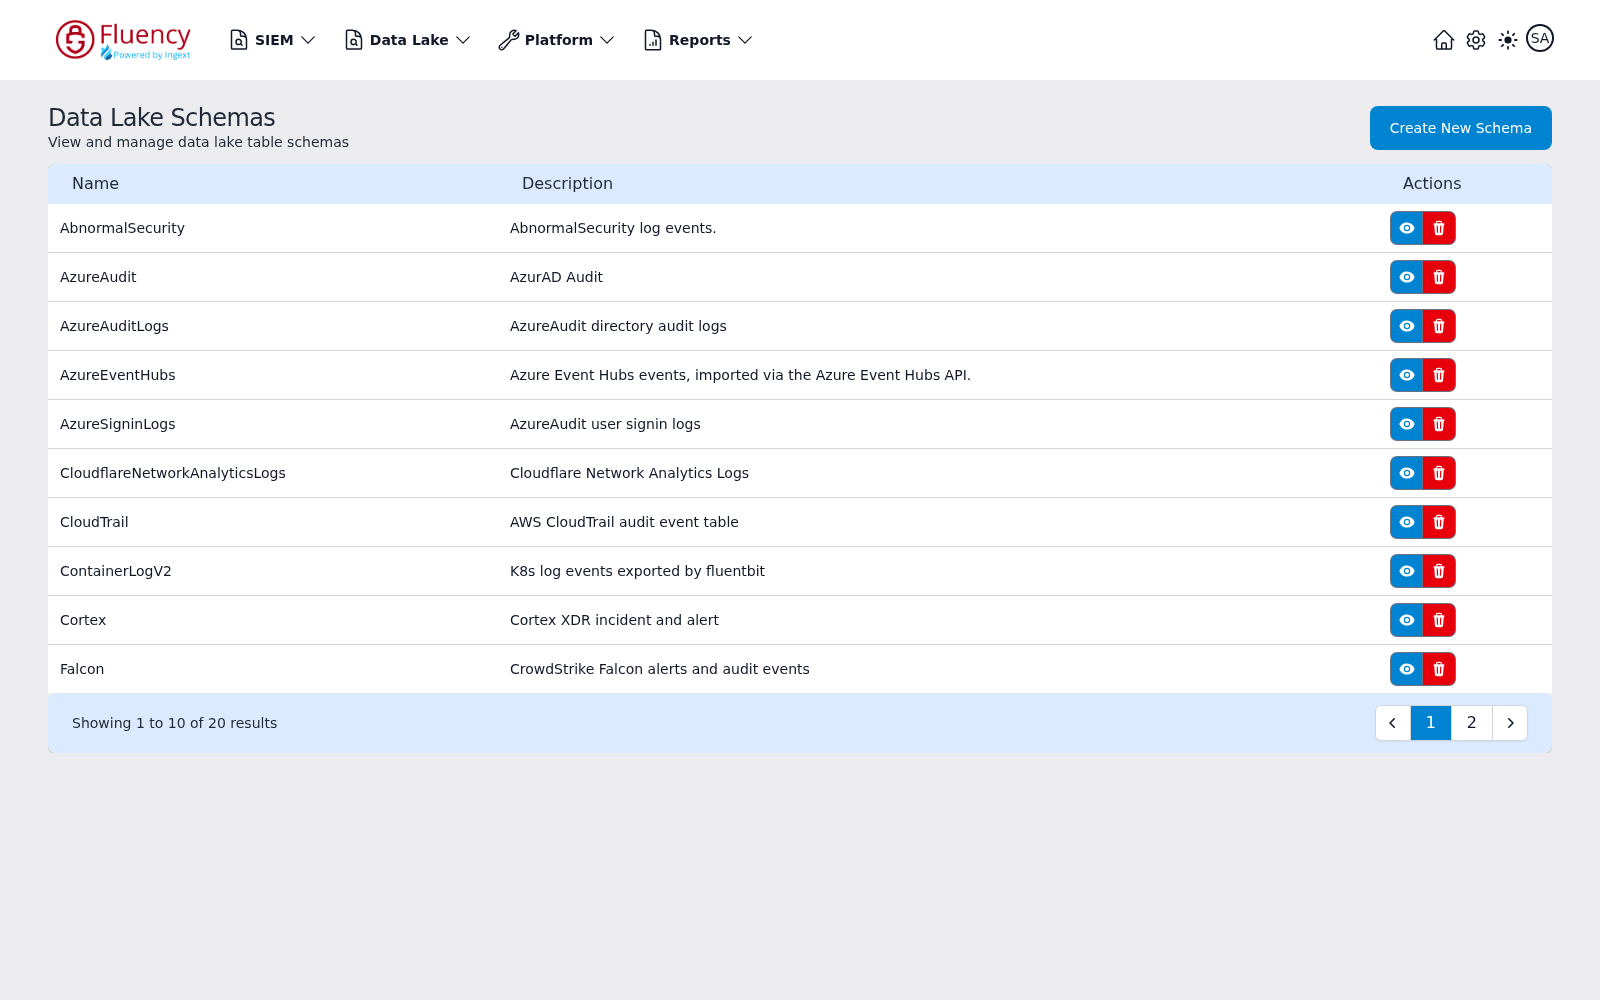
Task: Delete the Cortex schema
Action: [1439, 620]
